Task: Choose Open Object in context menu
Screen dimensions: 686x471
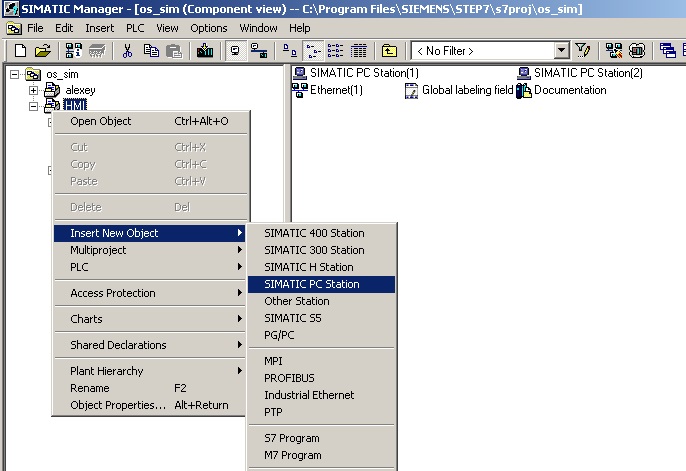Action: point(149,121)
